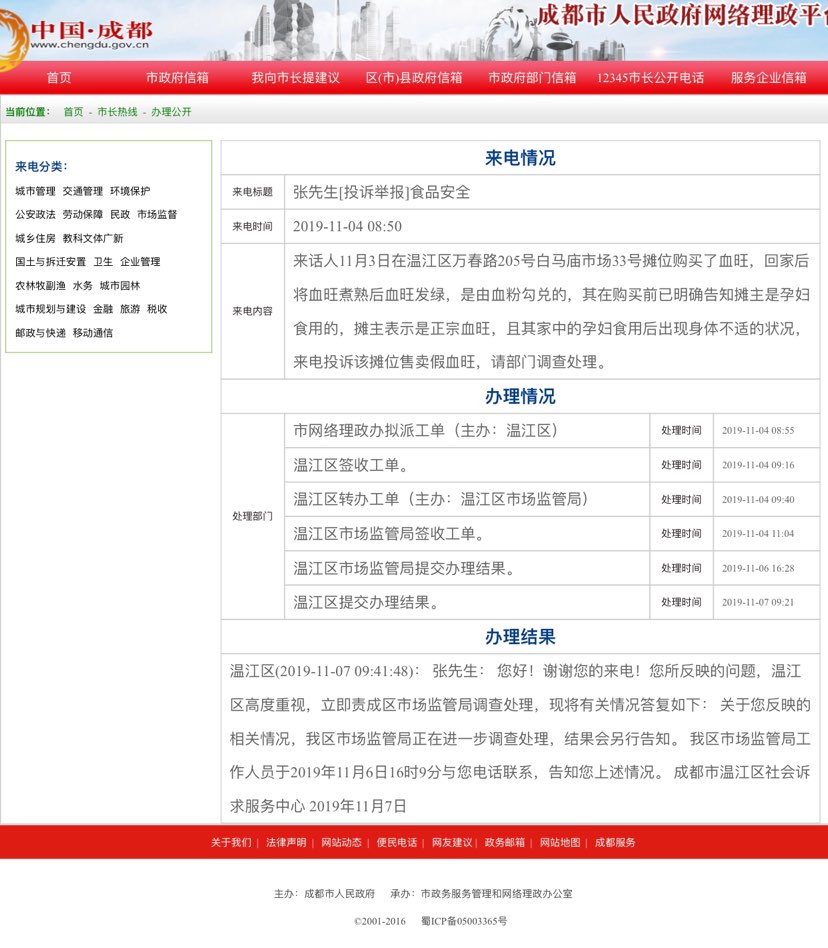Viewport: 828px width, 948px height.
Task: Open 市政府信箱 in the navigation bar
Action: coord(177,78)
